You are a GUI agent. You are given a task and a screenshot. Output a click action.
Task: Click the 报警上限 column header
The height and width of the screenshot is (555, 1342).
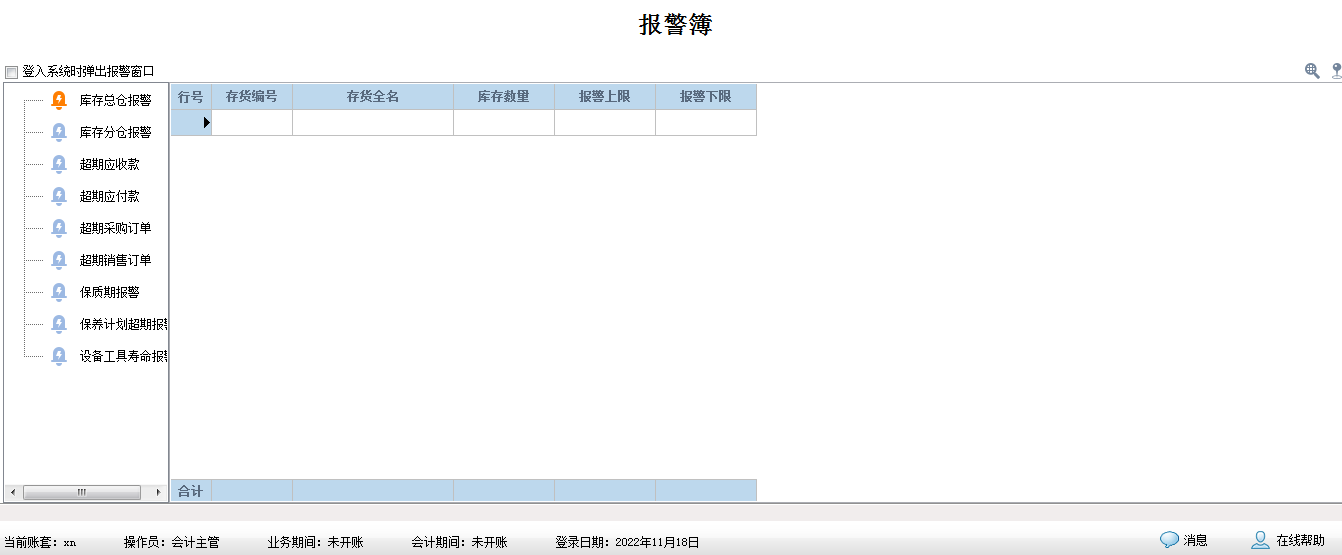(x=604, y=97)
